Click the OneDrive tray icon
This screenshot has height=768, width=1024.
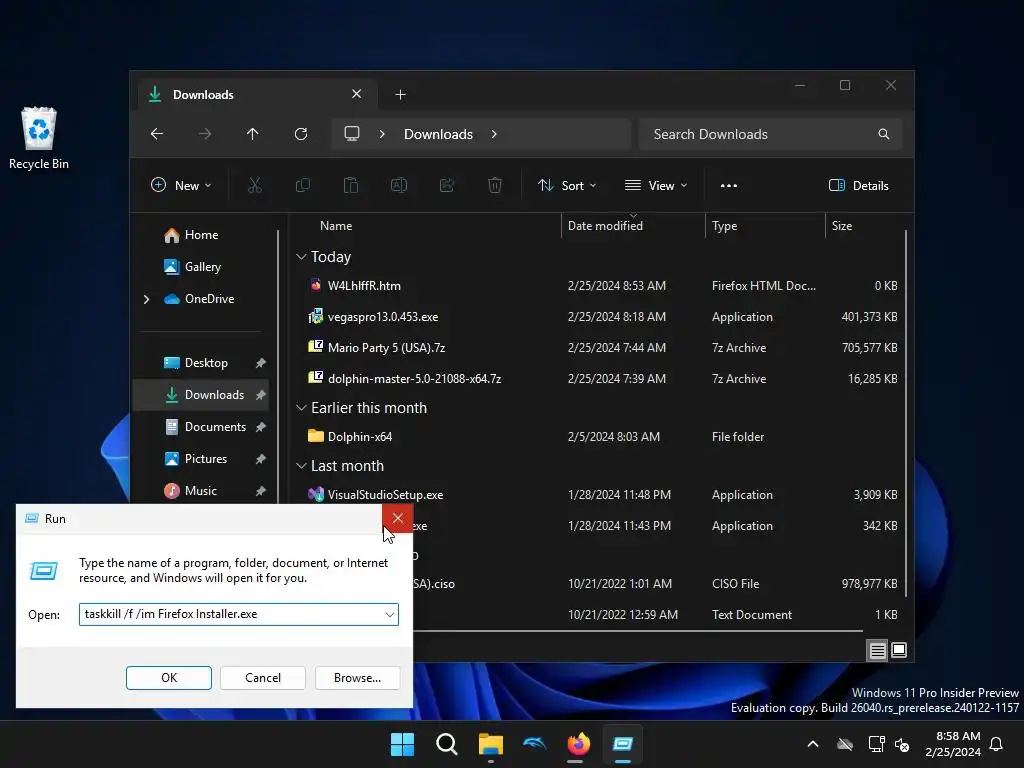coord(845,744)
